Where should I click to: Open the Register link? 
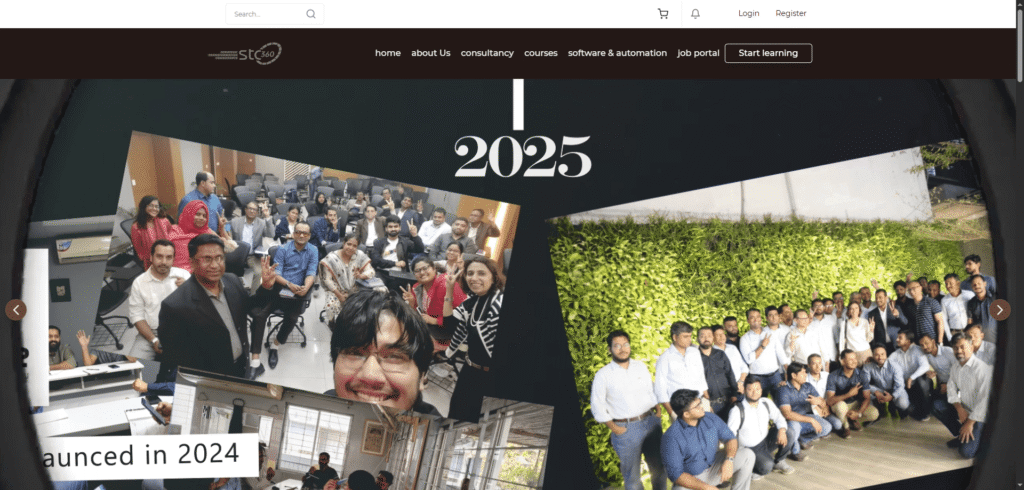coord(791,13)
